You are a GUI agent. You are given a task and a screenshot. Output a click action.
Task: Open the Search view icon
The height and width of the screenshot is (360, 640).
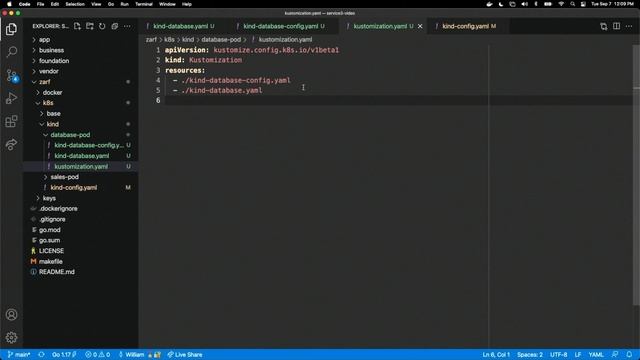(x=11, y=52)
